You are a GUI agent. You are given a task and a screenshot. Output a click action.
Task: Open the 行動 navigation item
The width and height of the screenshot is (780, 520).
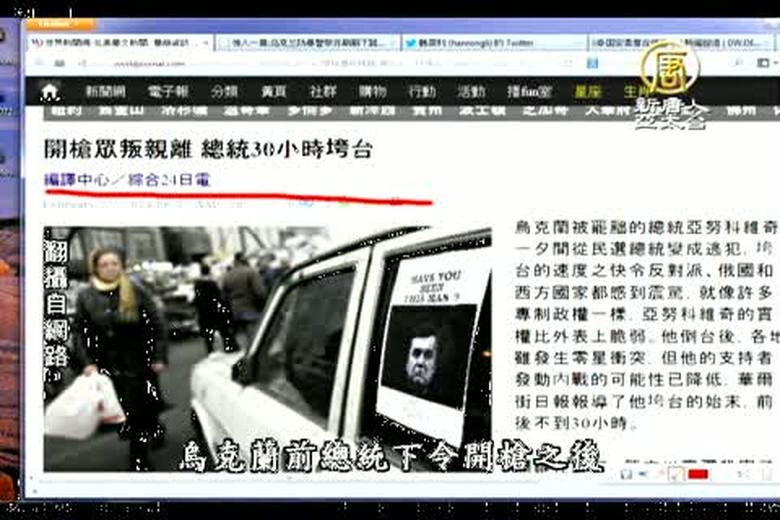click(x=422, y=91)
